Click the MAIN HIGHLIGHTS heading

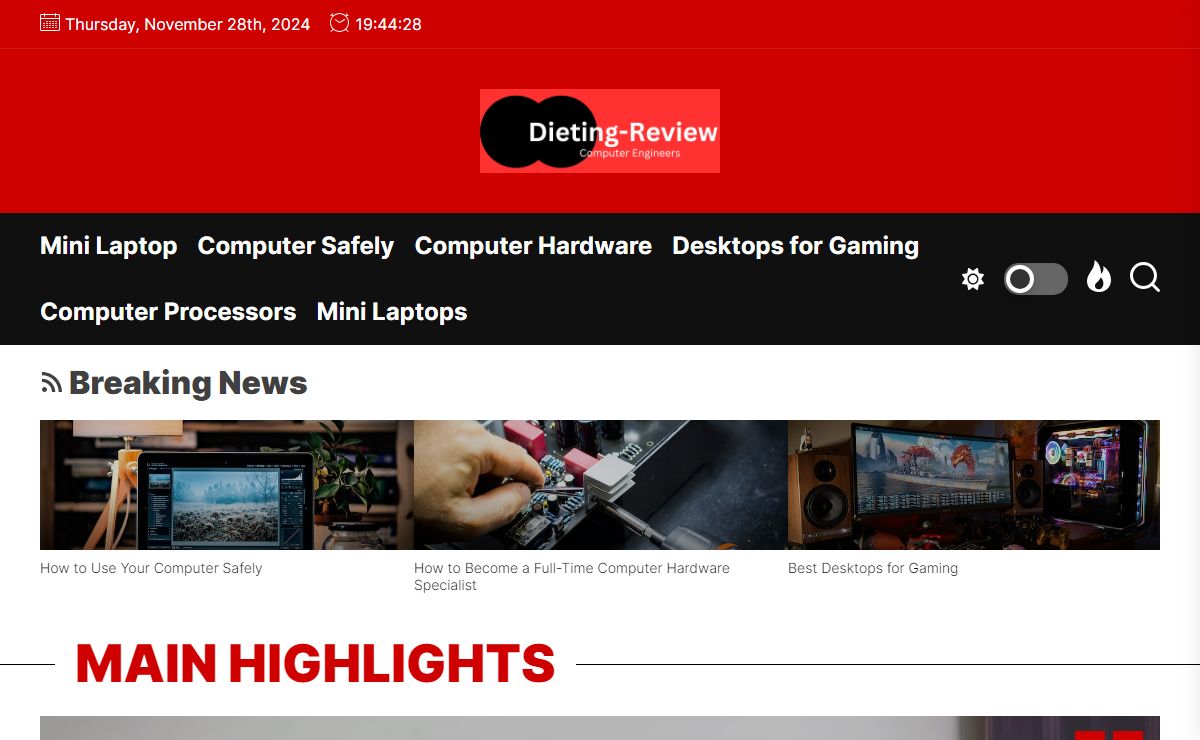coord(315,663)
